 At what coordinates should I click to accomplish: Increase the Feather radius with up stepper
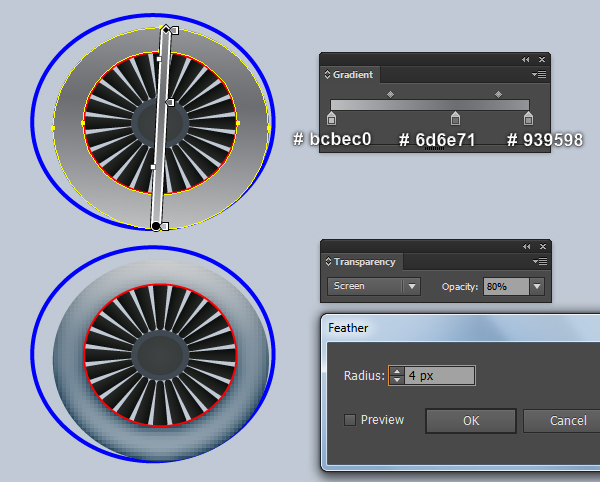397,371
